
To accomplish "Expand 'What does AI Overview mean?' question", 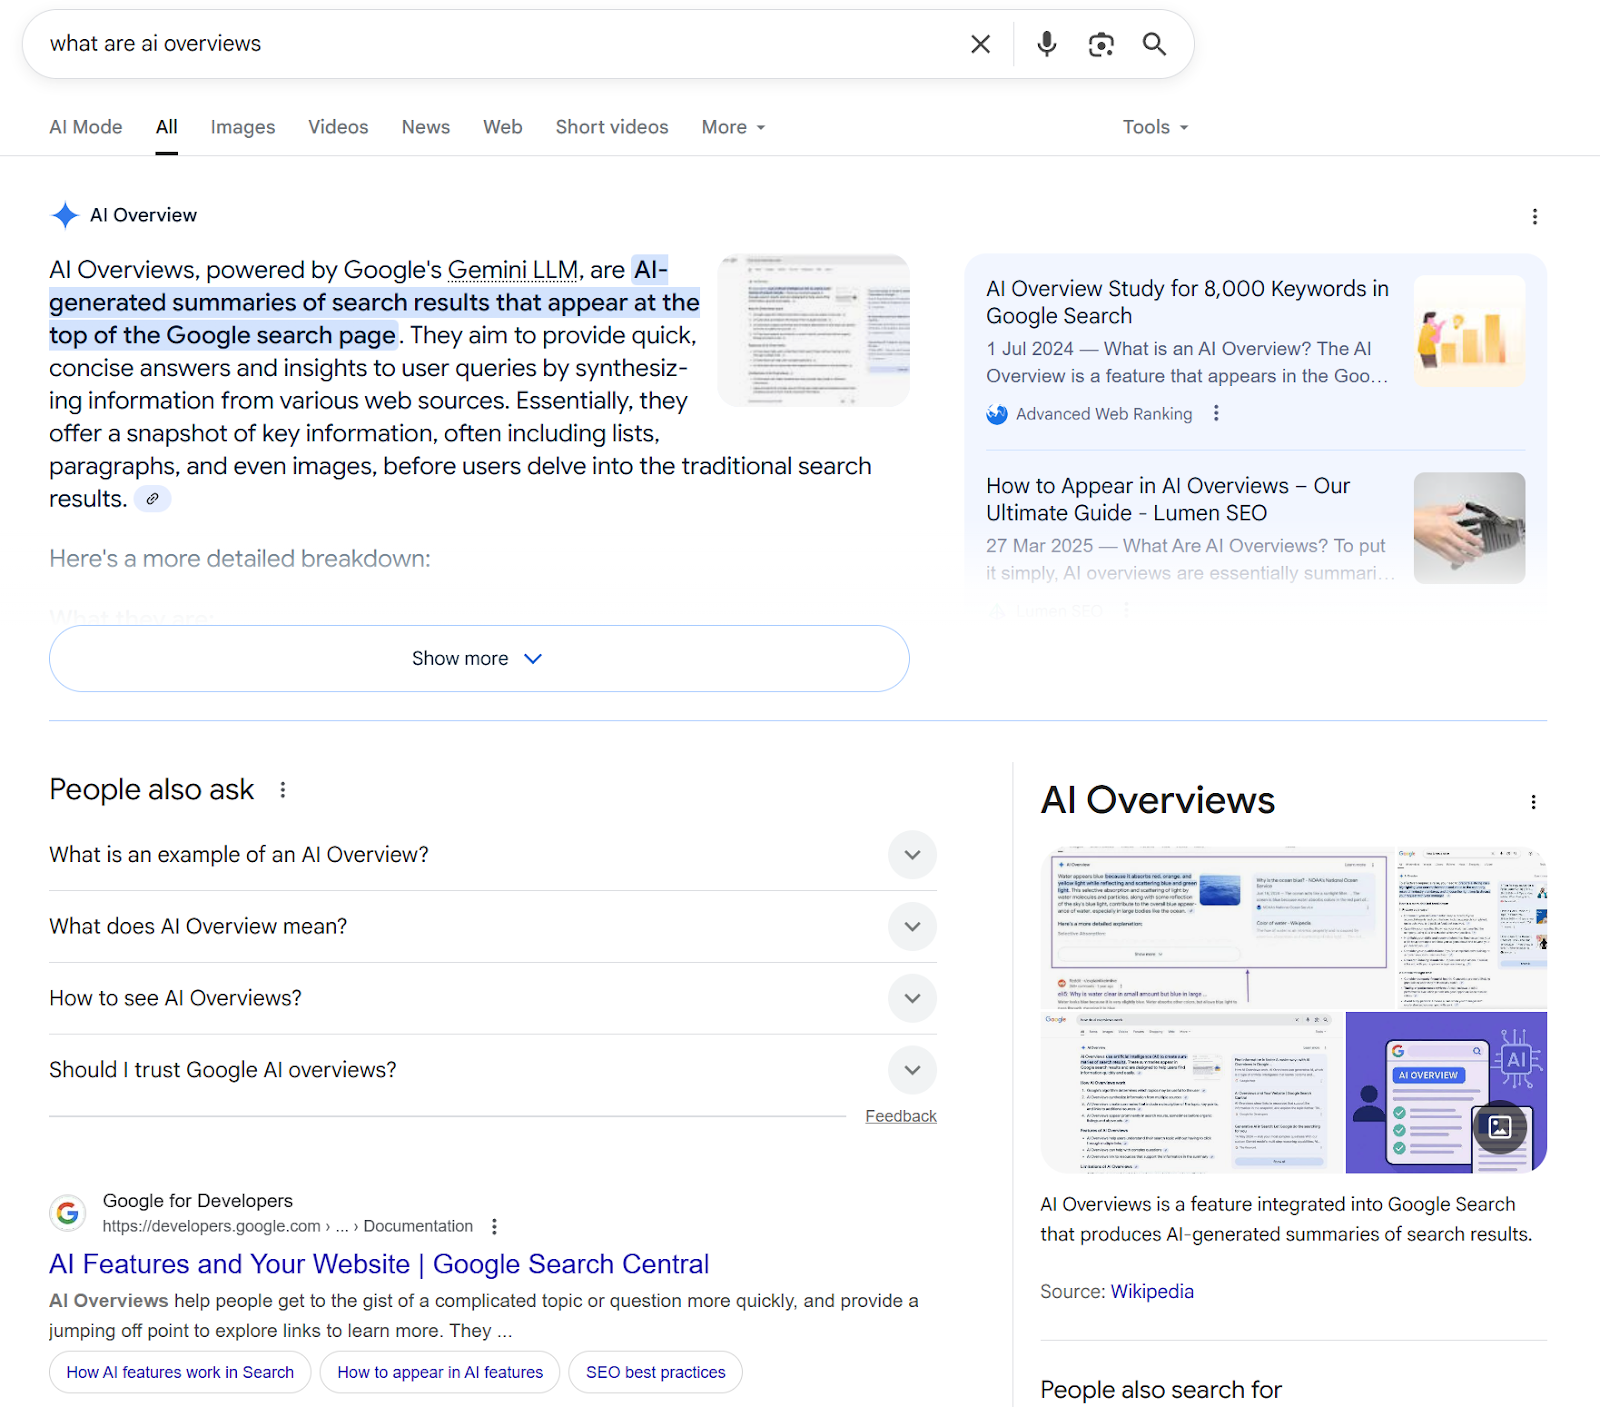I will [912, 926].
